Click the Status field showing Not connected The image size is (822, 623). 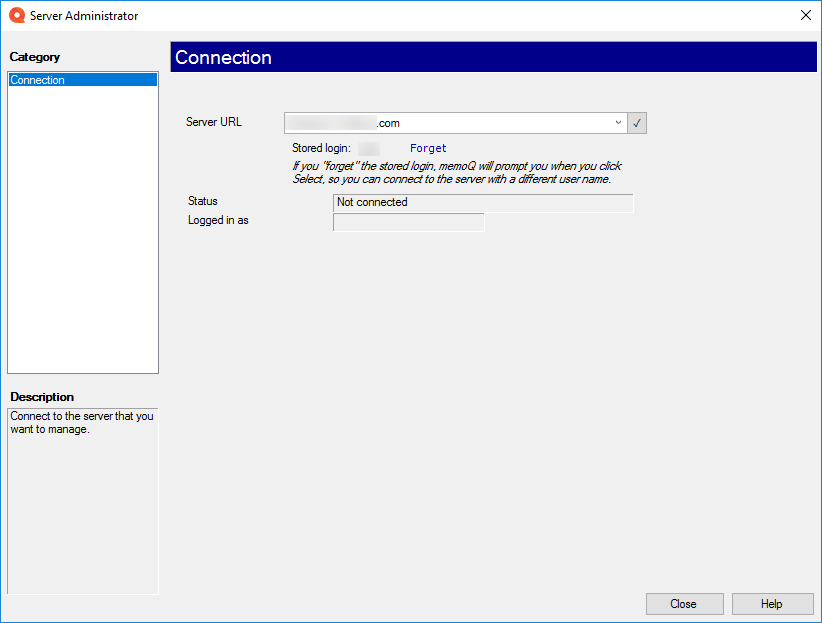(x=482, y=203)
